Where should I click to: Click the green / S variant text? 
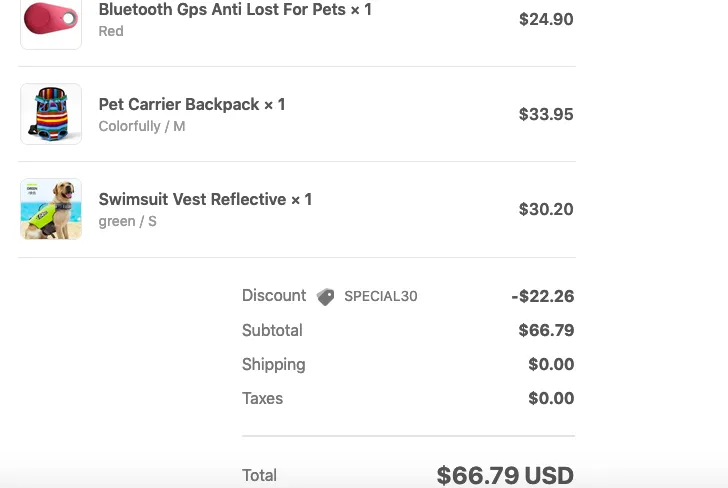point(127,221)
